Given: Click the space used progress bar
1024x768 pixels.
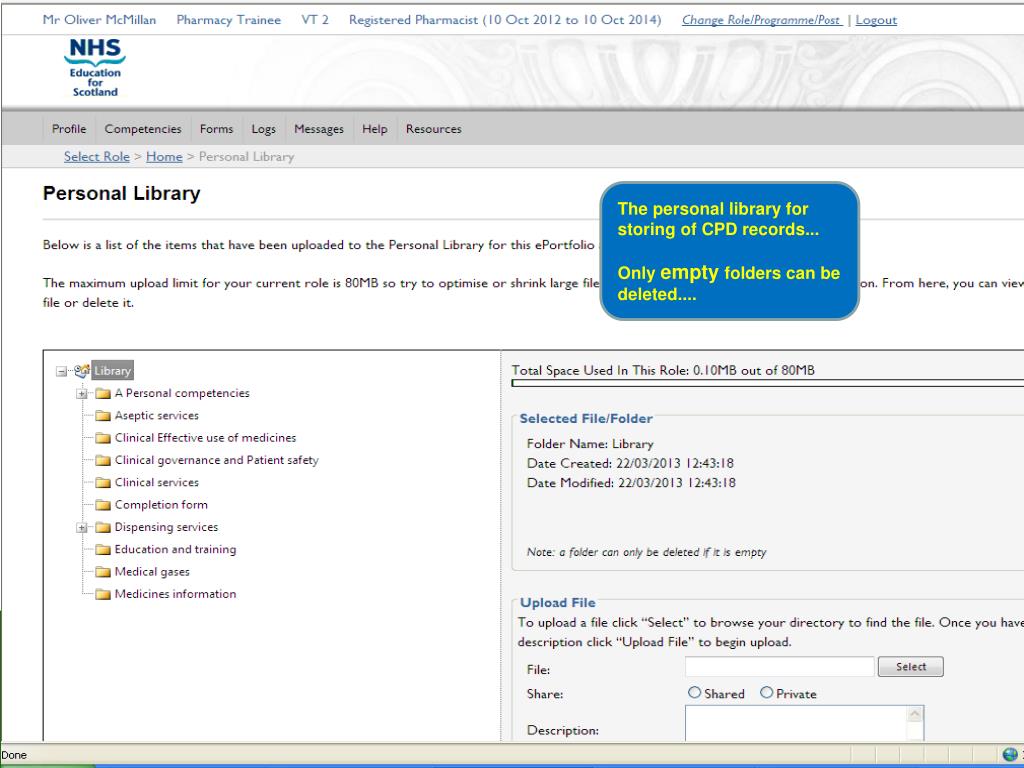Looking at the screenshot, I should [768, 383].
